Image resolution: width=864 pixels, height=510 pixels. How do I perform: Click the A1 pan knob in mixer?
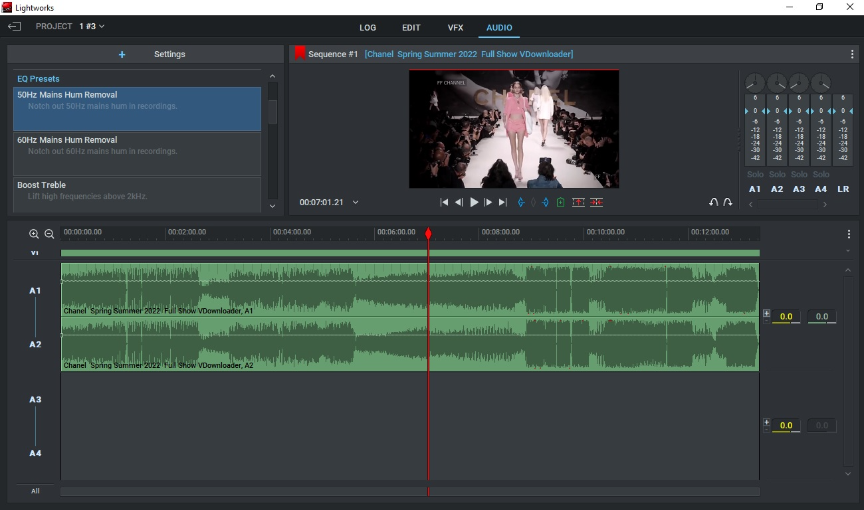coord(755,83)
